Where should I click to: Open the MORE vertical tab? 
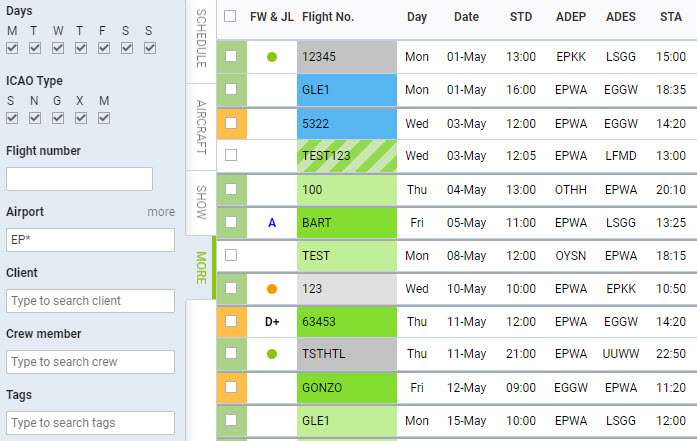(201, 268)
